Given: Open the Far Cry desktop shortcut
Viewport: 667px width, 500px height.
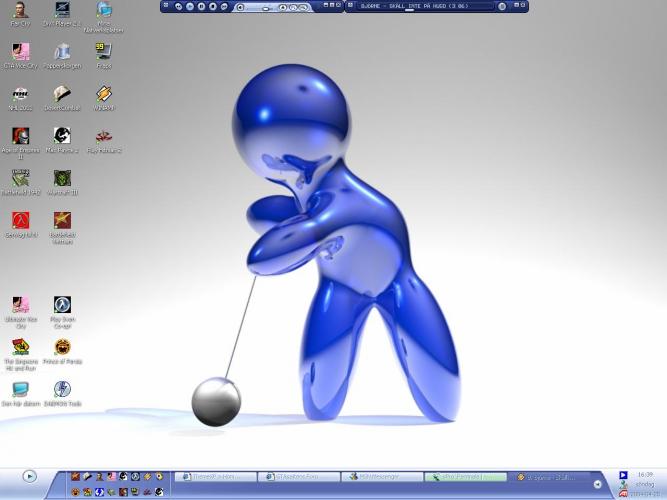Looking at the screenshot, I should pyautogui.click(x=20, y=11).
